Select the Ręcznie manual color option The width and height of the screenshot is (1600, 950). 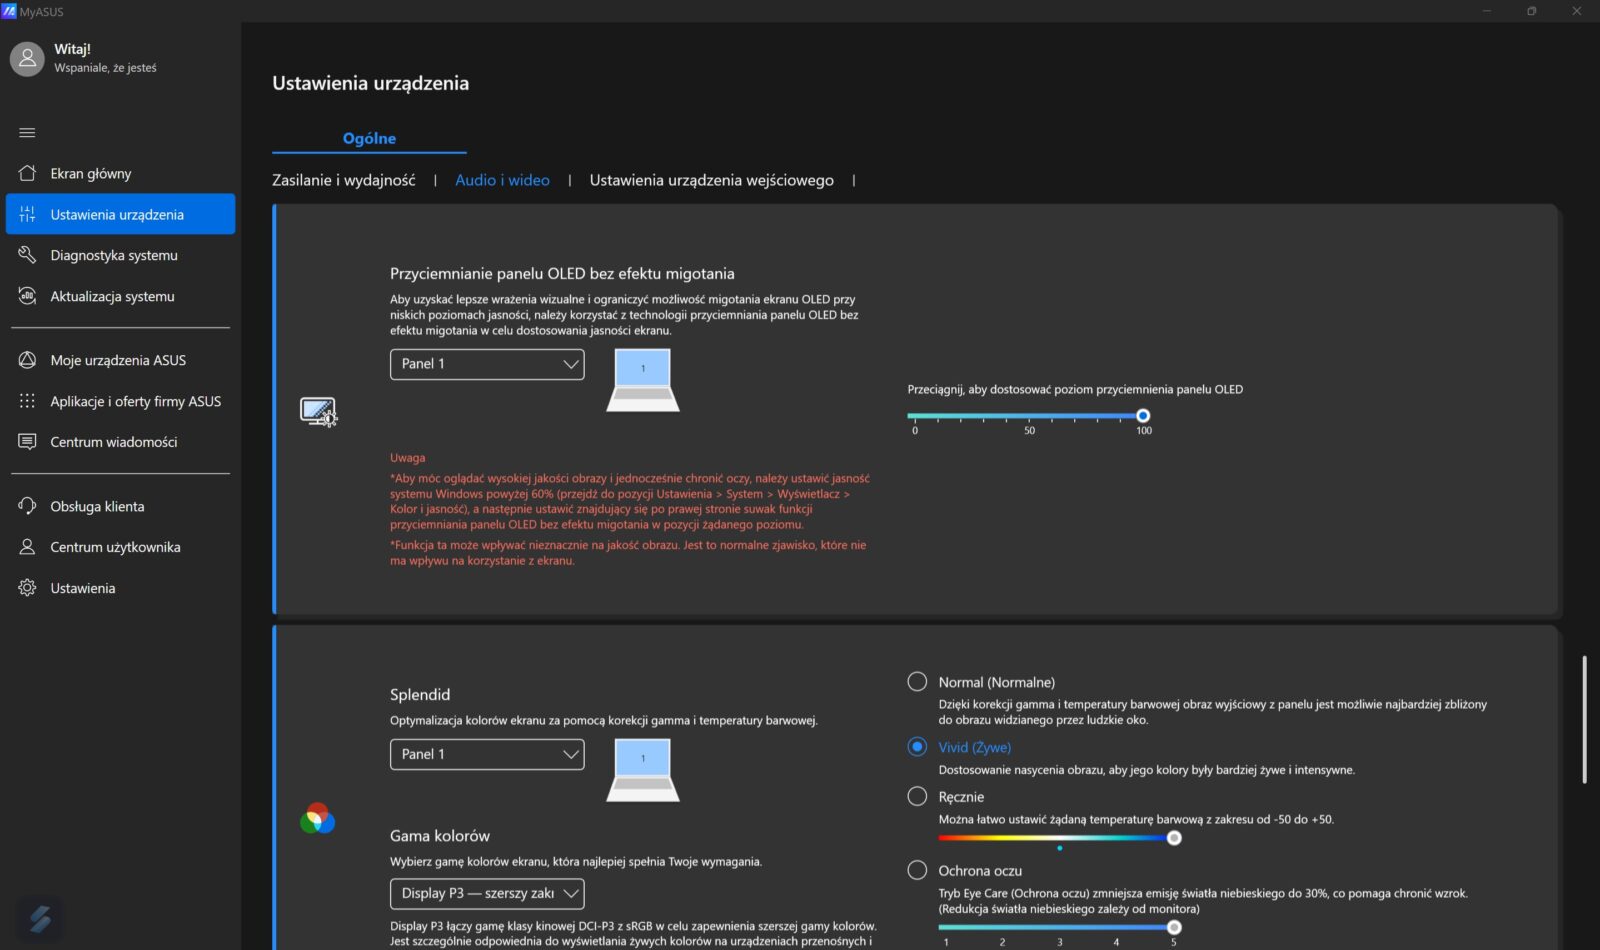tap(917, 796)
